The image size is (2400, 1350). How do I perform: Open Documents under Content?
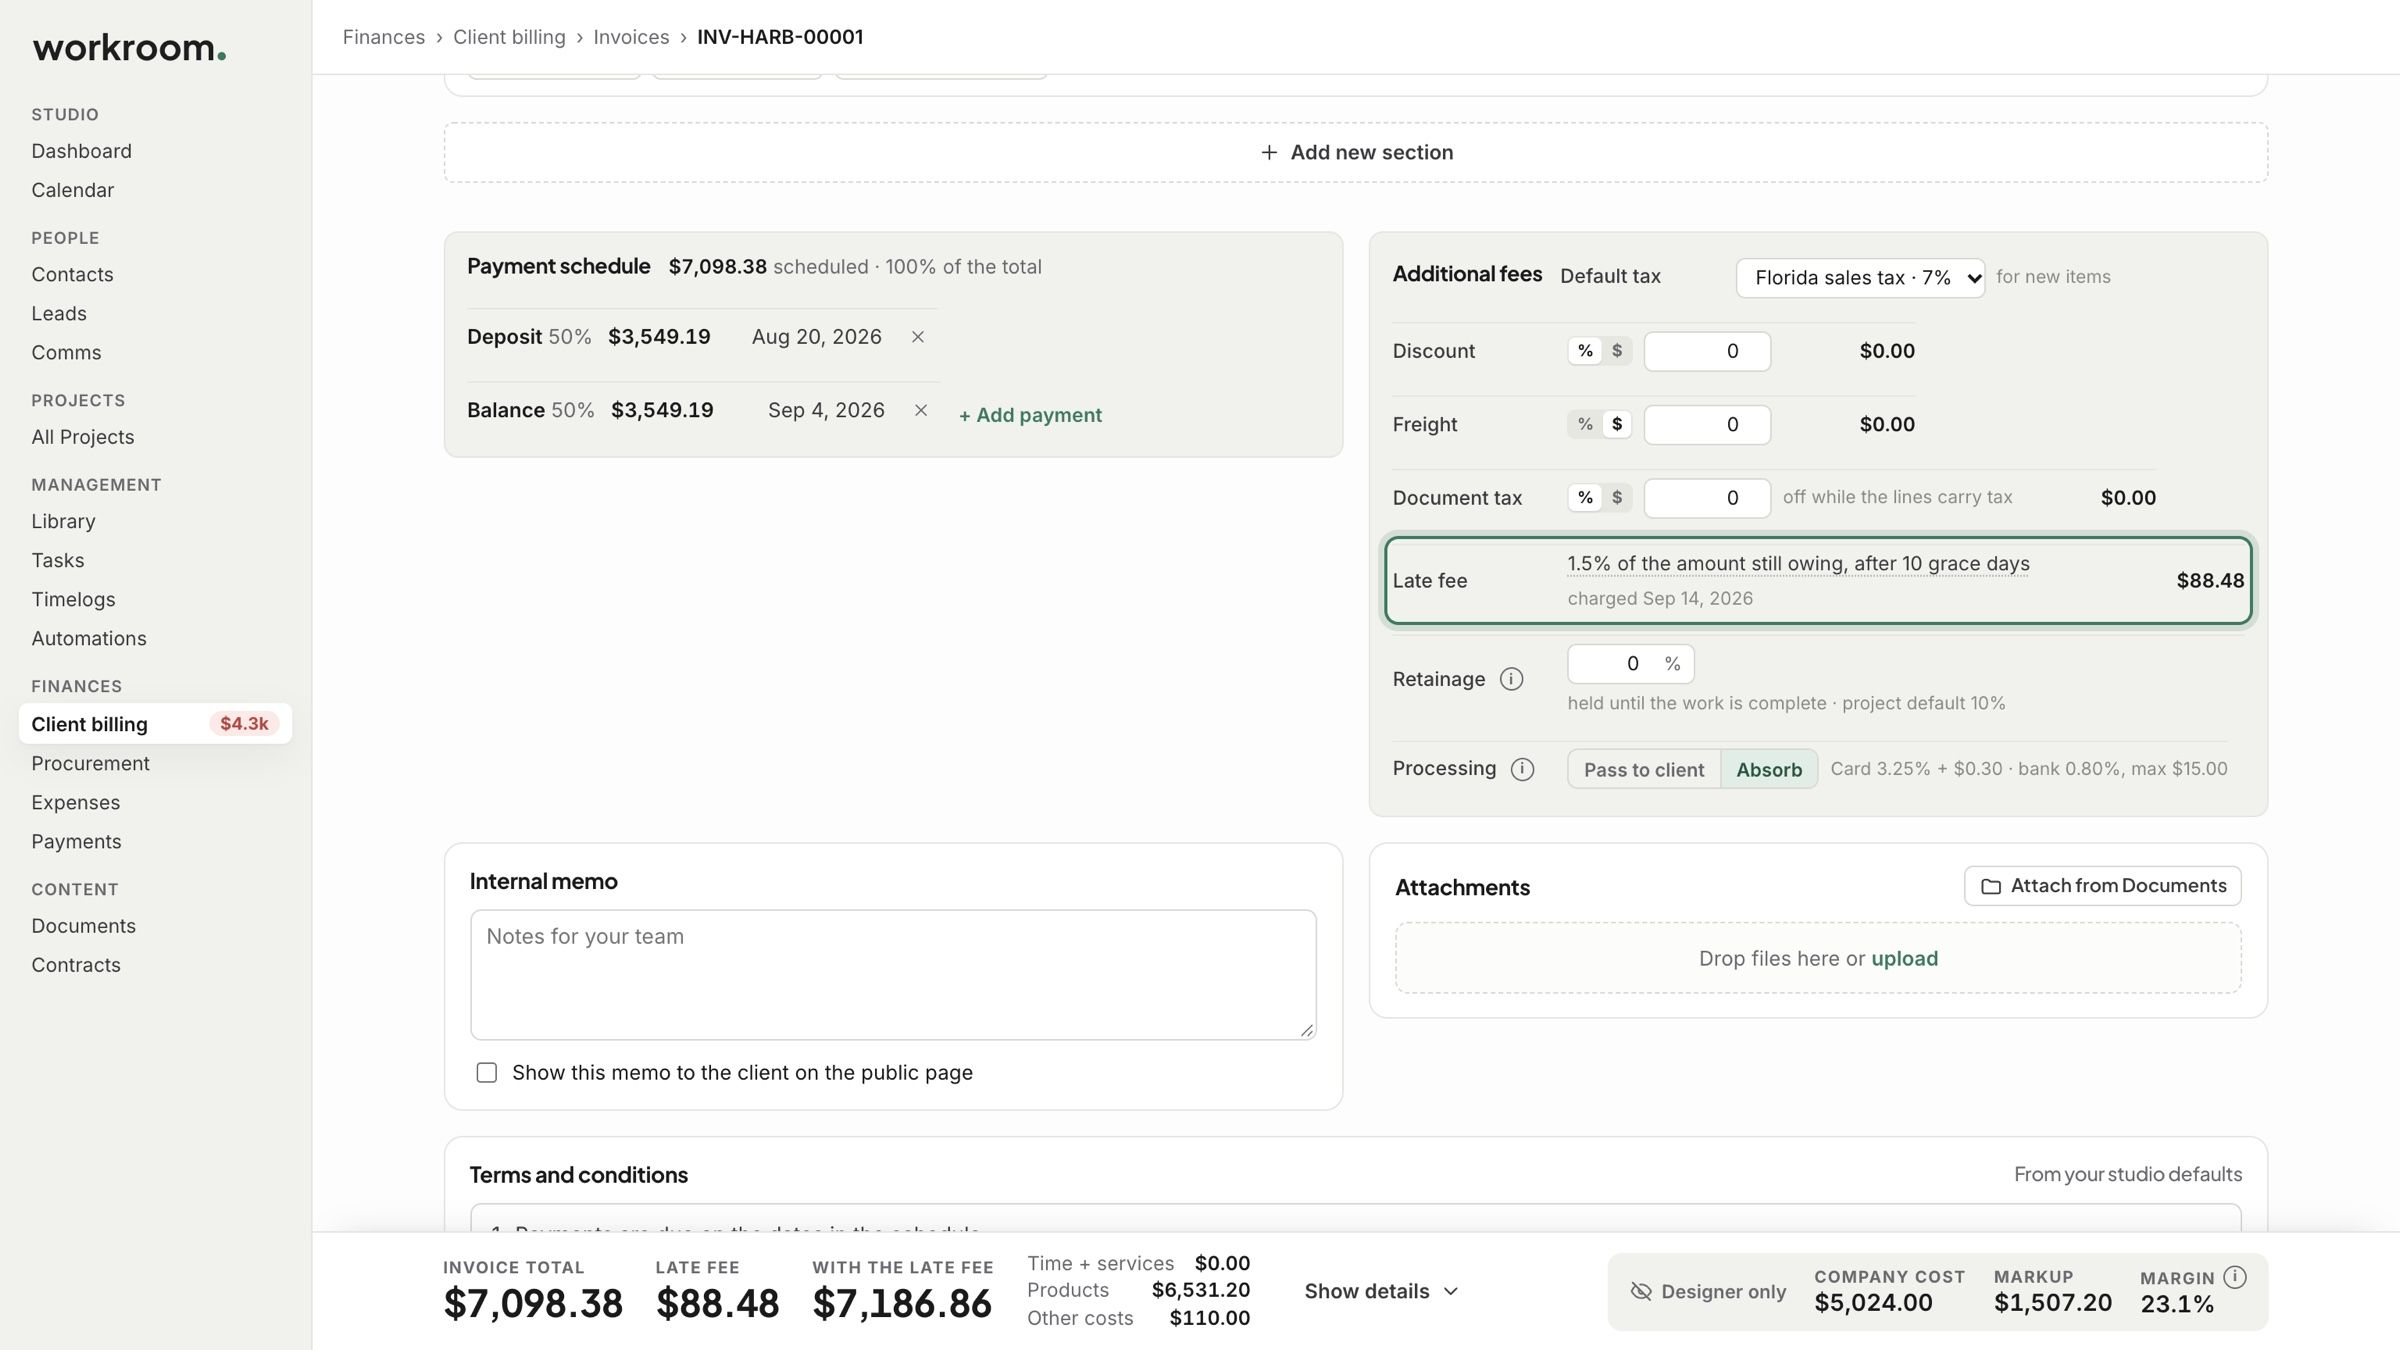click(x=83, y=926)
